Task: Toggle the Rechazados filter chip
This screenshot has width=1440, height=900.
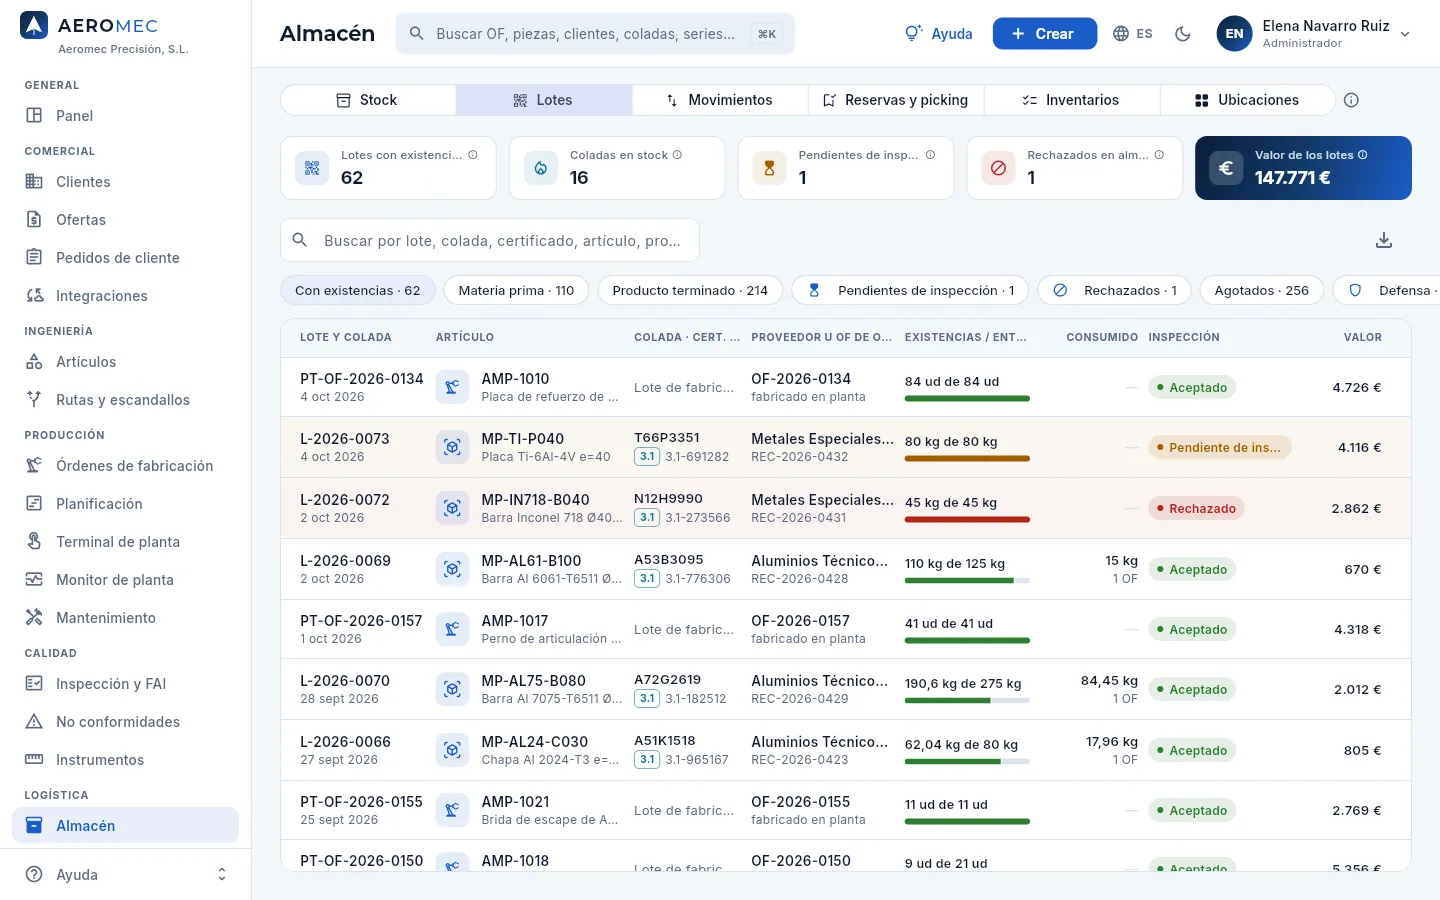Action: (x=1114, y=290)
